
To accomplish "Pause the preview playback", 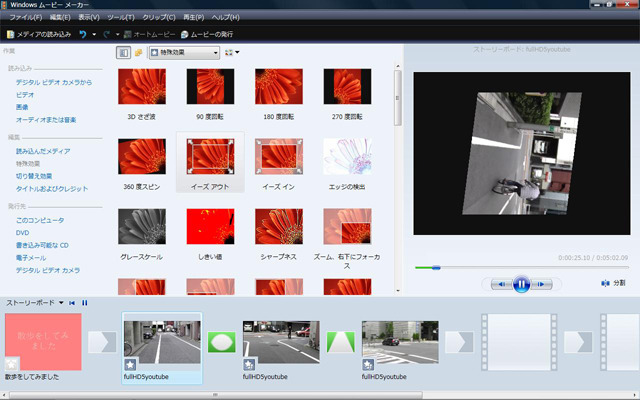I will click(522, 284).
